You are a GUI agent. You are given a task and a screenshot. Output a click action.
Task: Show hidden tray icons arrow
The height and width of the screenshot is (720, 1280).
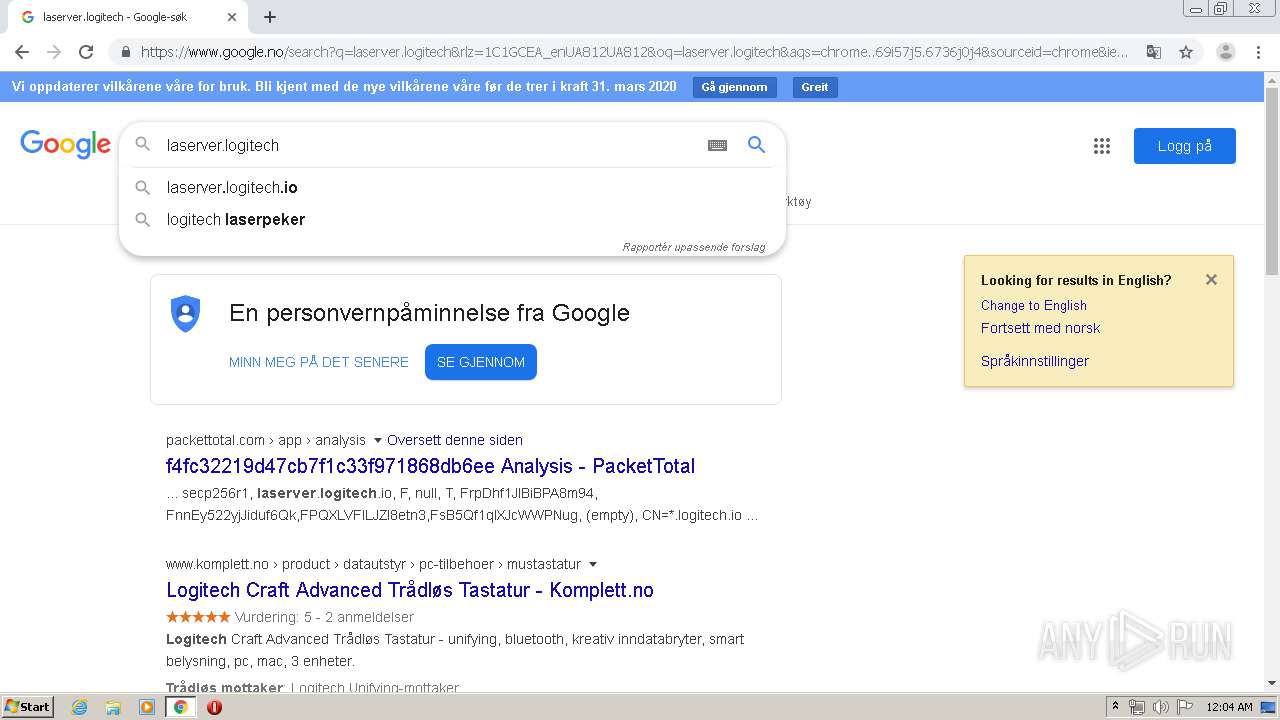coord(1115,707)
